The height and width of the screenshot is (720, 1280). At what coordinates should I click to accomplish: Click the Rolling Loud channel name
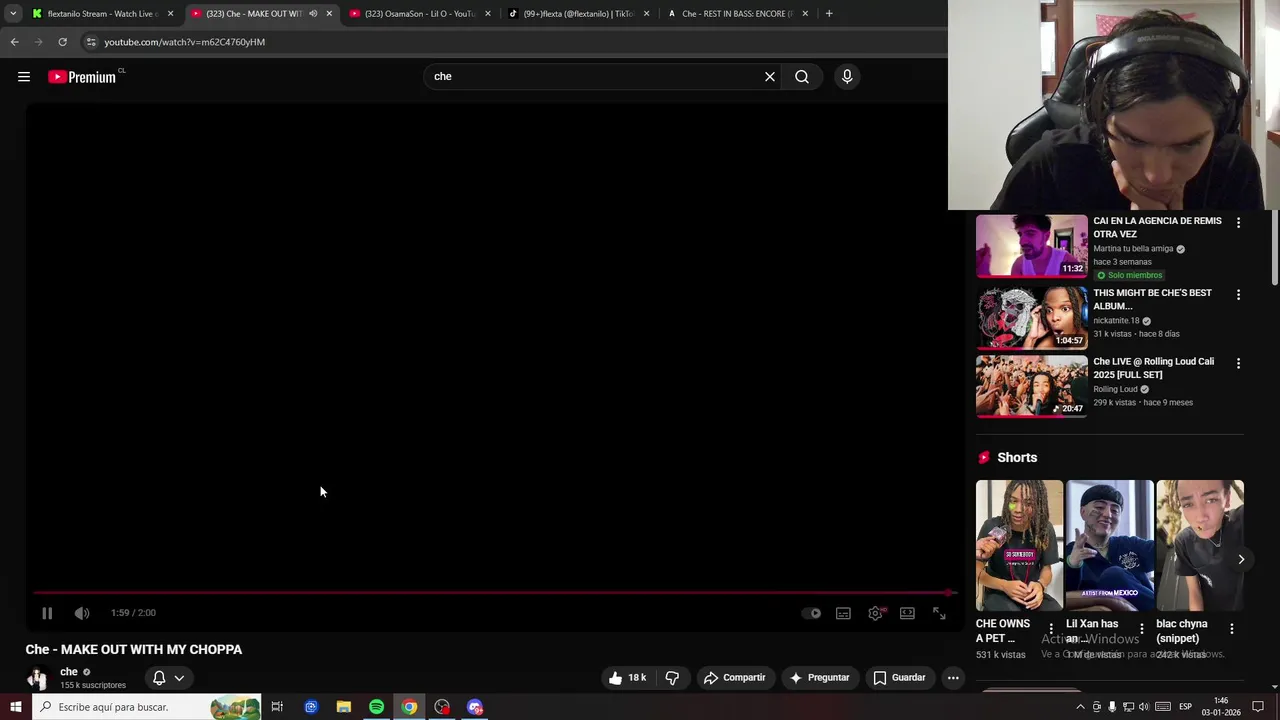(1115, 389)
